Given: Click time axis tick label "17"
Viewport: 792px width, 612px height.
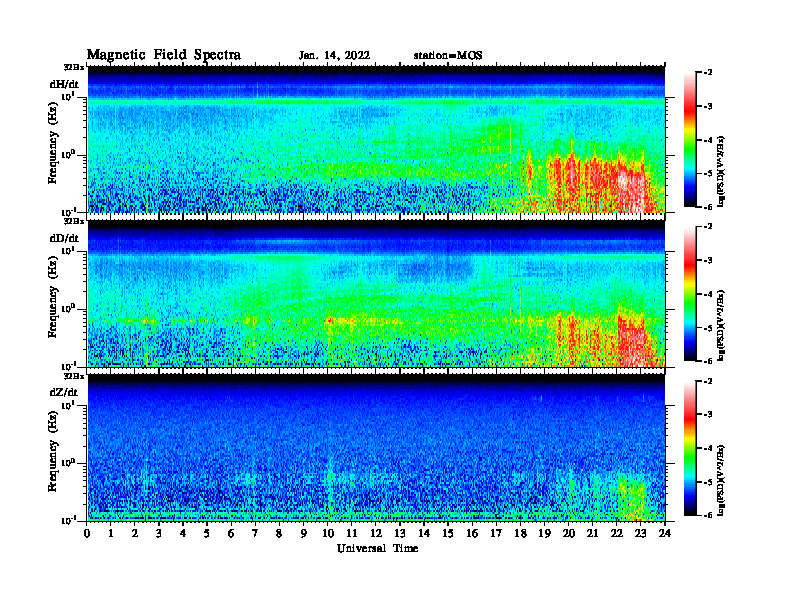Looking at the screenshot, I should (x=497, y=533).
